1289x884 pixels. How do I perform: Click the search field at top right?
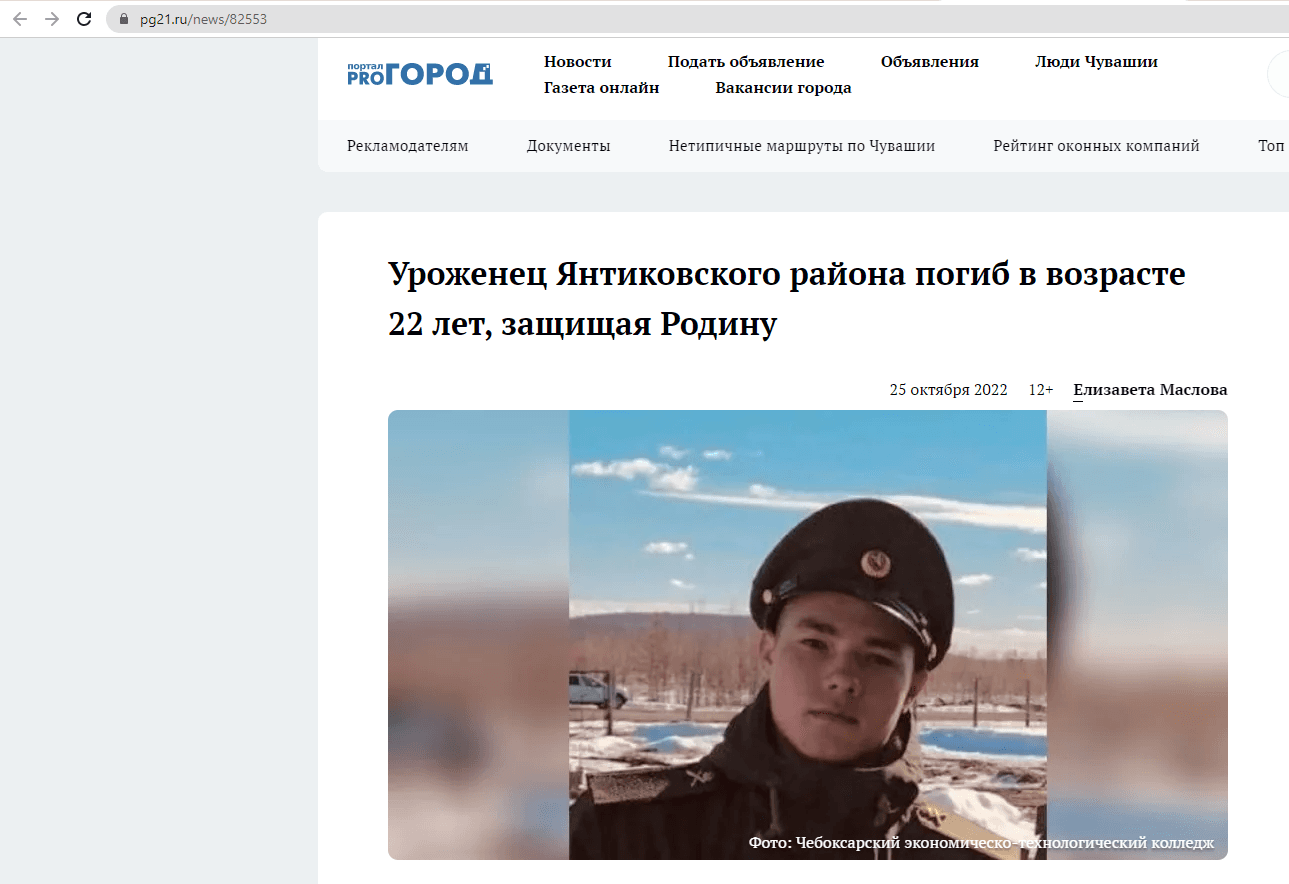1278,74
